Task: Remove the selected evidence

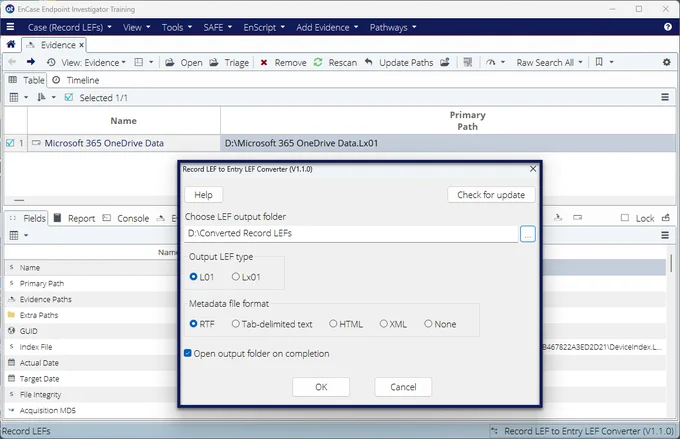Action: [x=283, y=62]
